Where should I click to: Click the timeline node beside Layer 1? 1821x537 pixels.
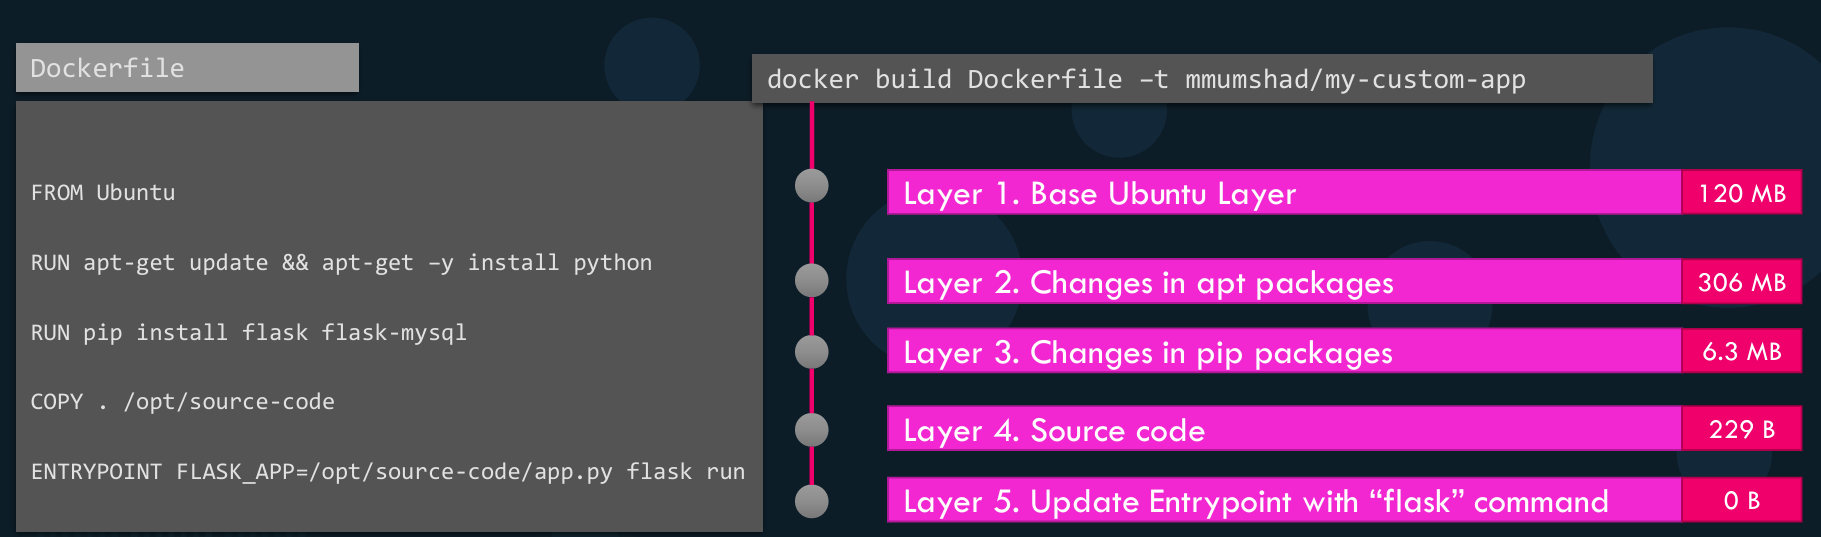pyautogui.click(x=811, y=186)
